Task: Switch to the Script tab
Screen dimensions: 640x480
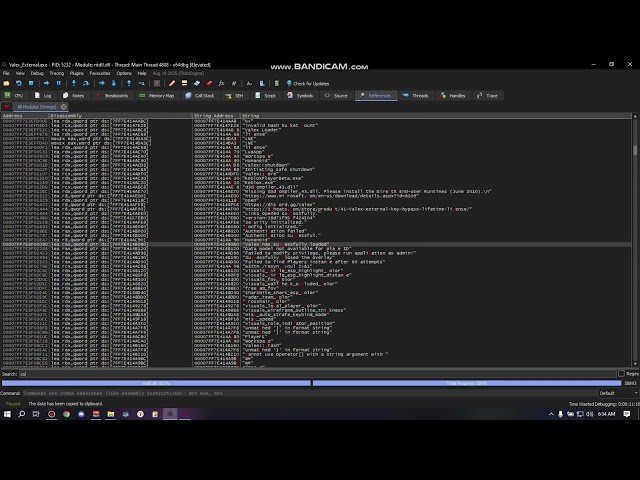Action: coord(266,96)
